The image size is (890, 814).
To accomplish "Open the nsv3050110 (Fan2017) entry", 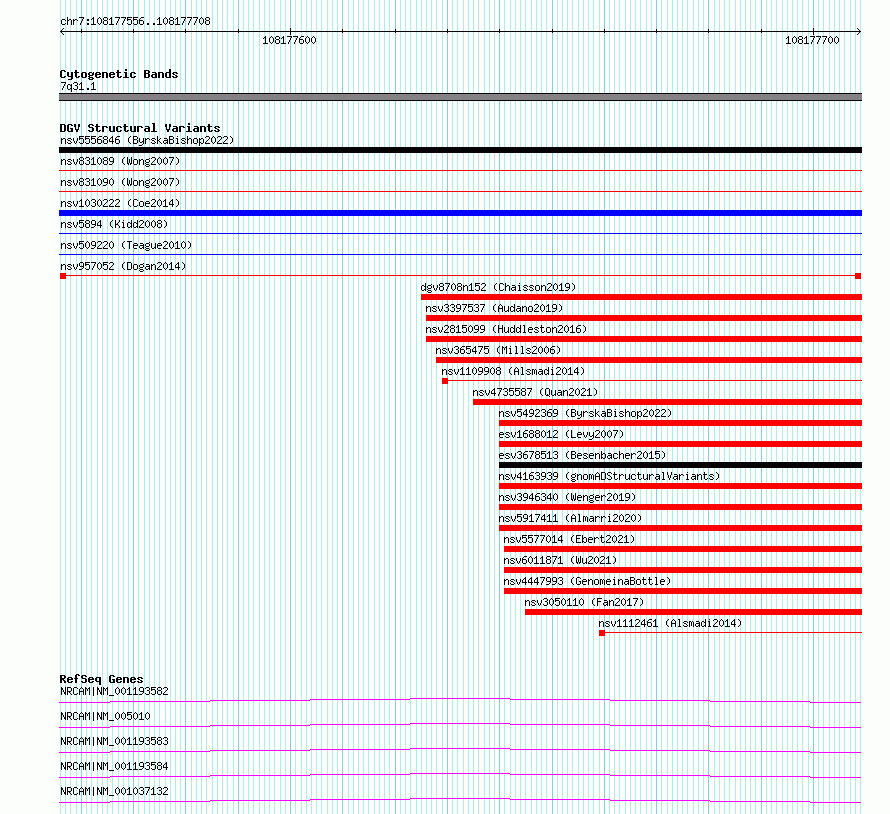I will (x=584, y=602).
